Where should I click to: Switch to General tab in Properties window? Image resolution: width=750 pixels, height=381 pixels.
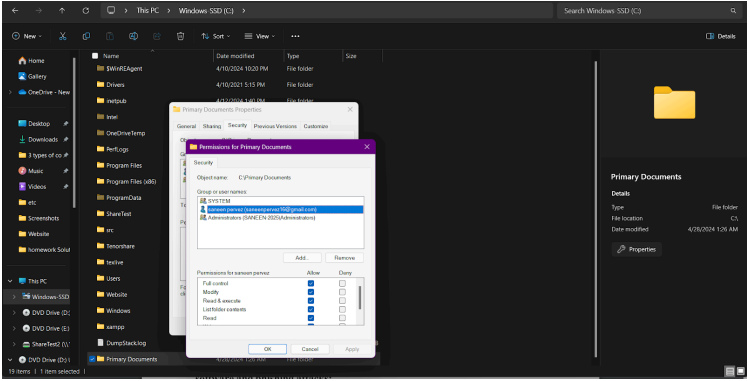pyautogui.click(x=187, y=126)
